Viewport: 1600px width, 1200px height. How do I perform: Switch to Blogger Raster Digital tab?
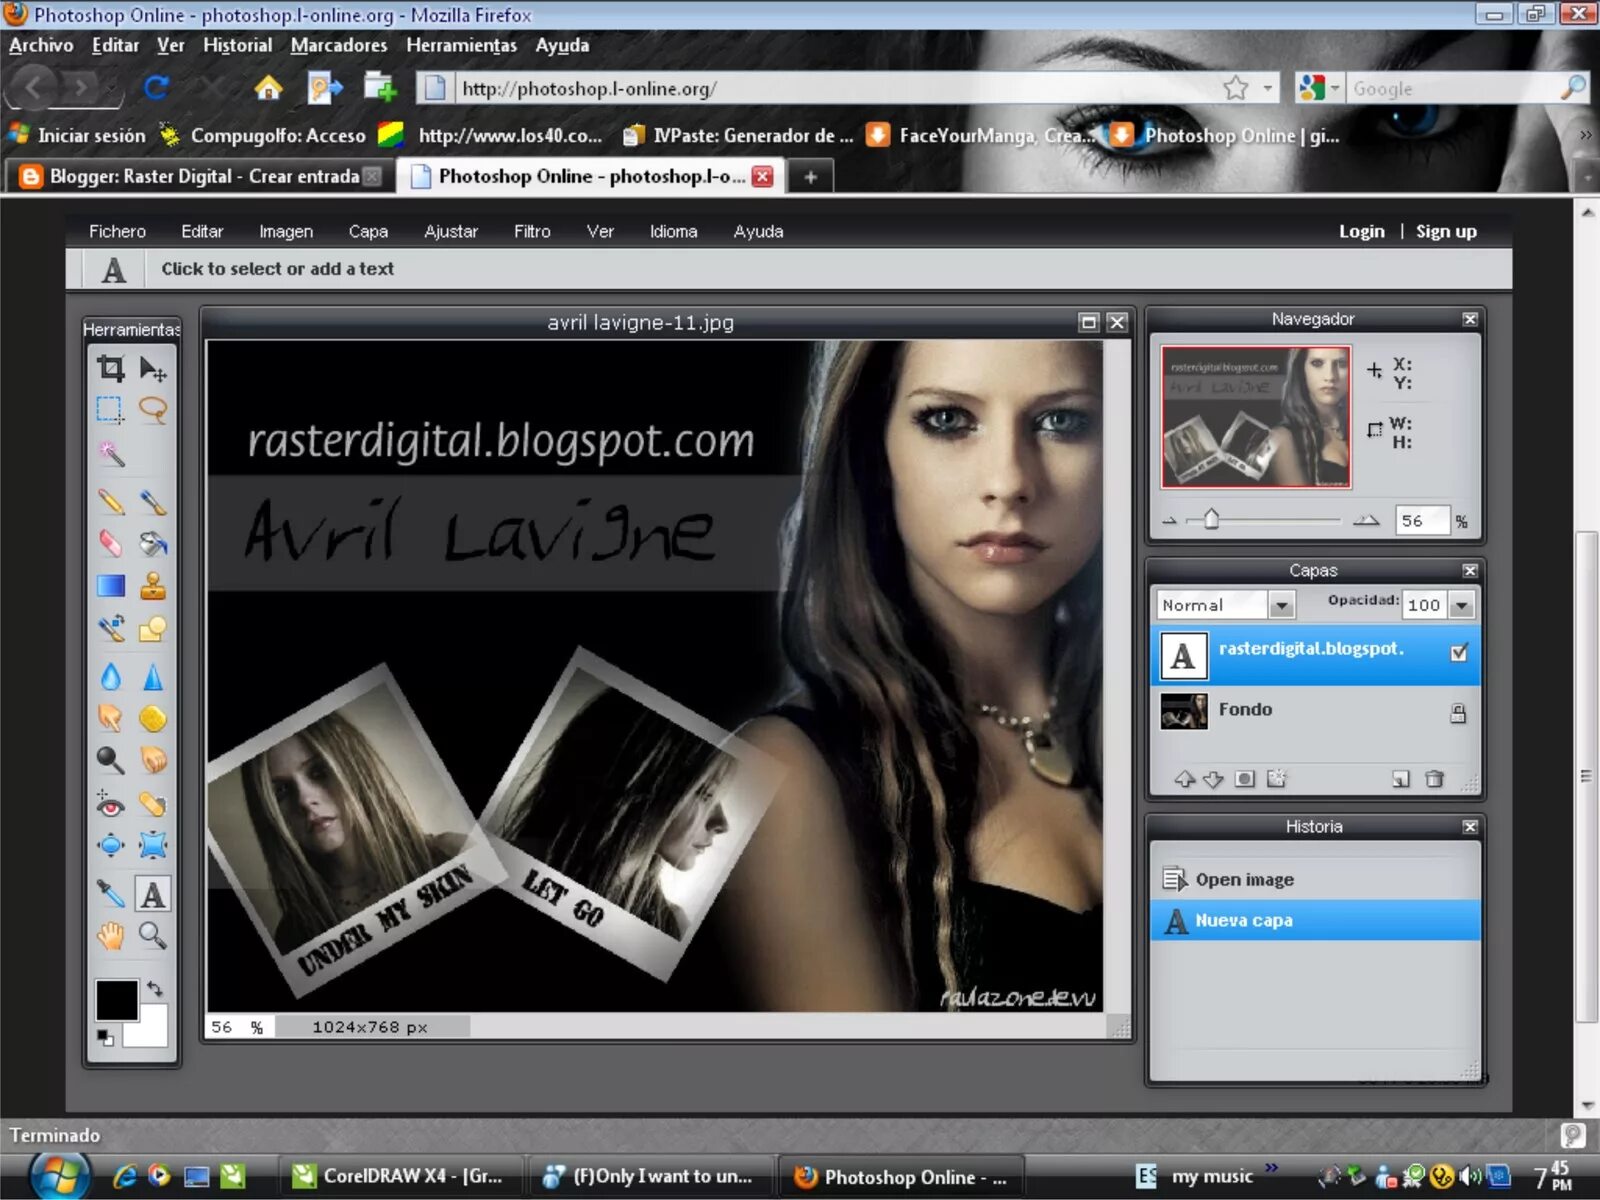point(198,176)
